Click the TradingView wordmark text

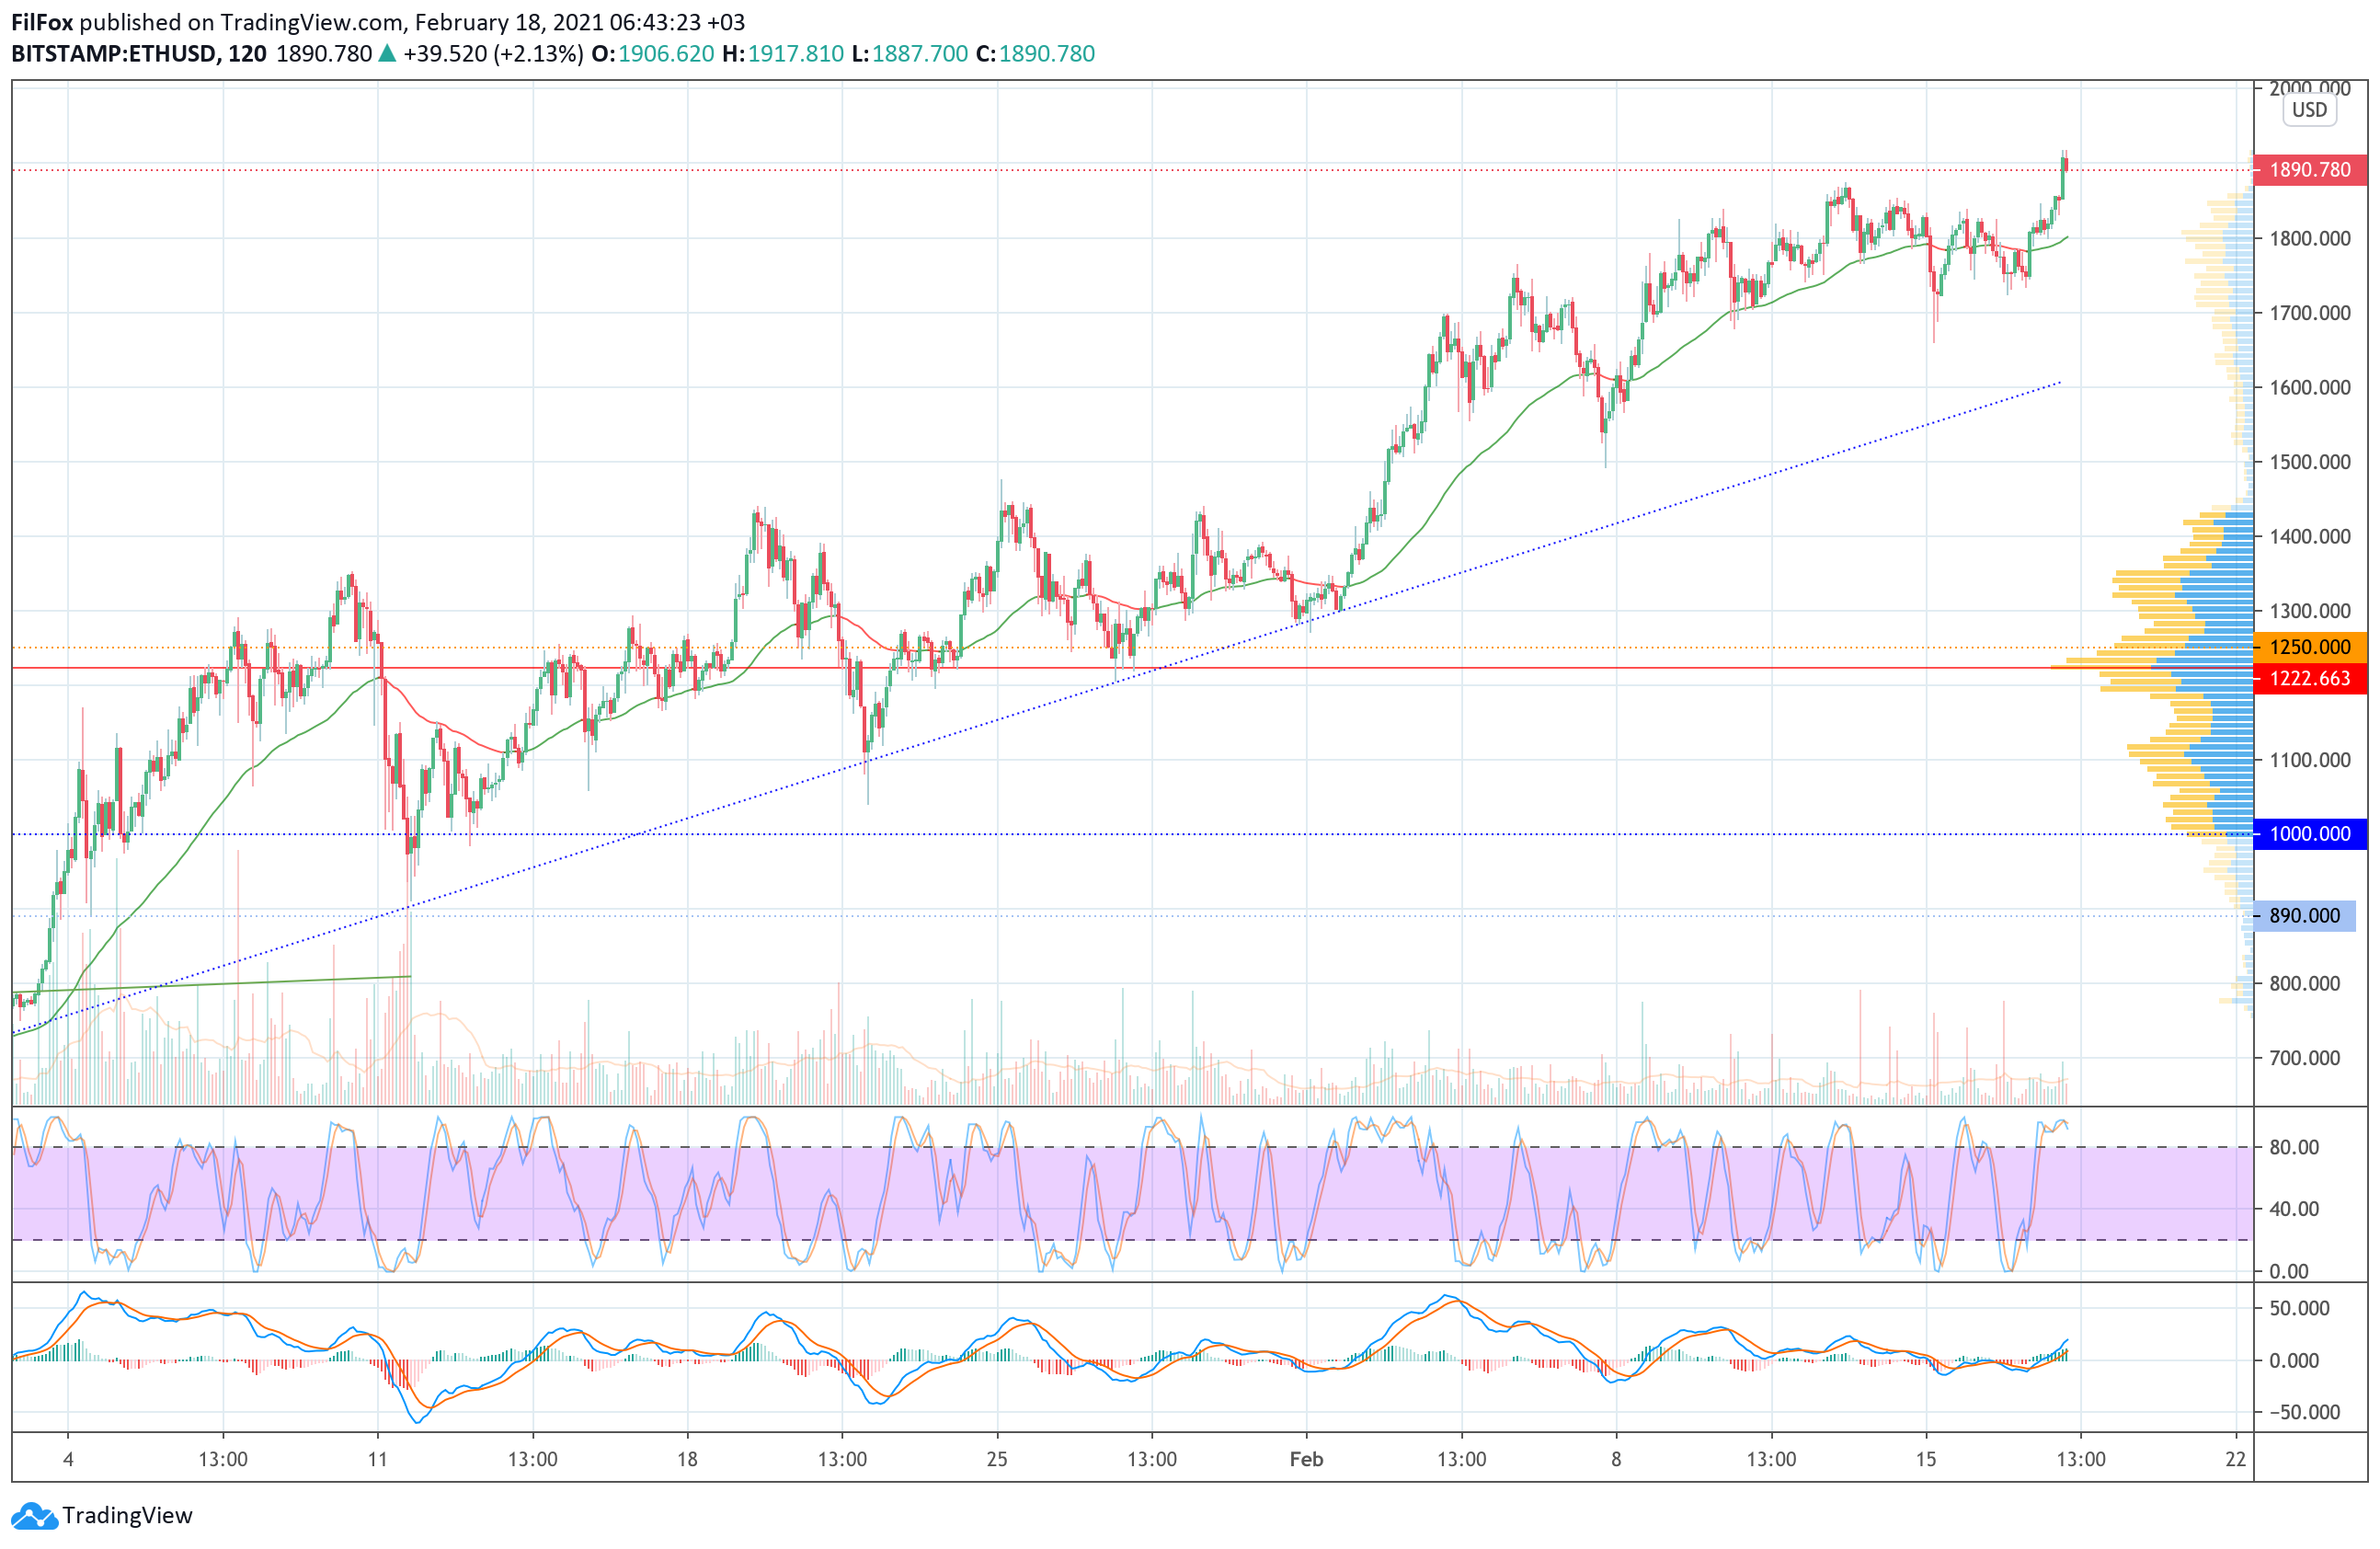tap(127, 1516)
